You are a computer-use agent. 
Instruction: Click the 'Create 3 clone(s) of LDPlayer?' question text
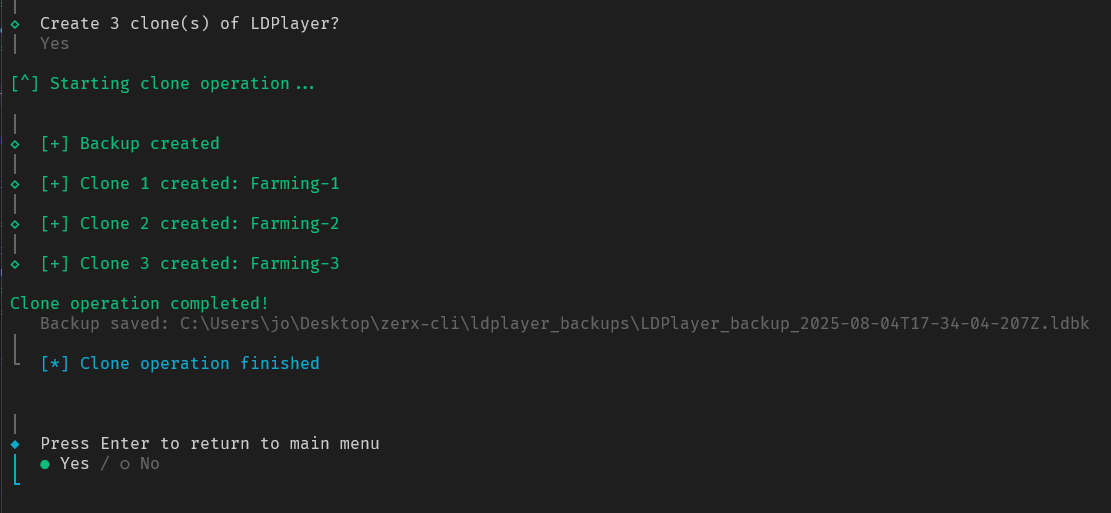(190, 24)
